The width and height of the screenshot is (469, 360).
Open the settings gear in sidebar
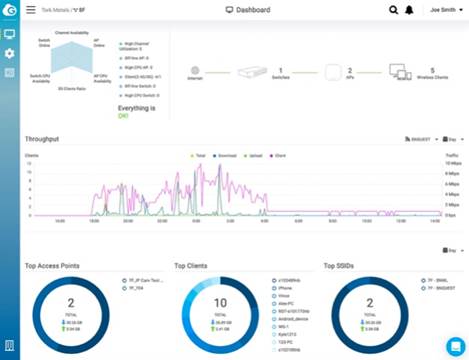coord(10,53)
